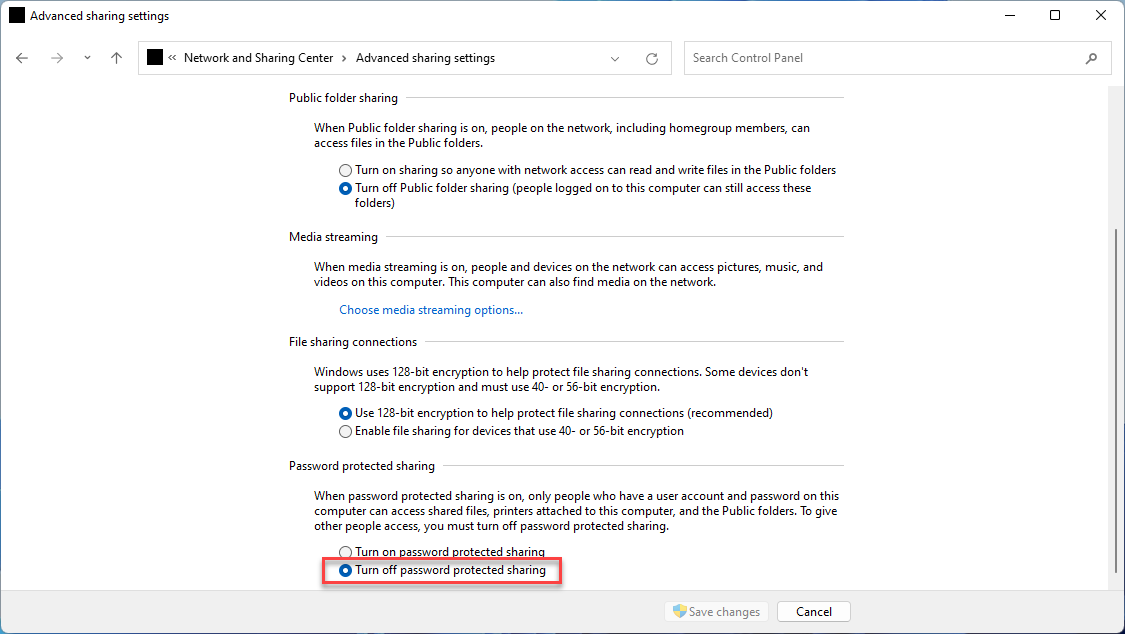
Task: Click the Media streaming heading
Action: point(333,237)
